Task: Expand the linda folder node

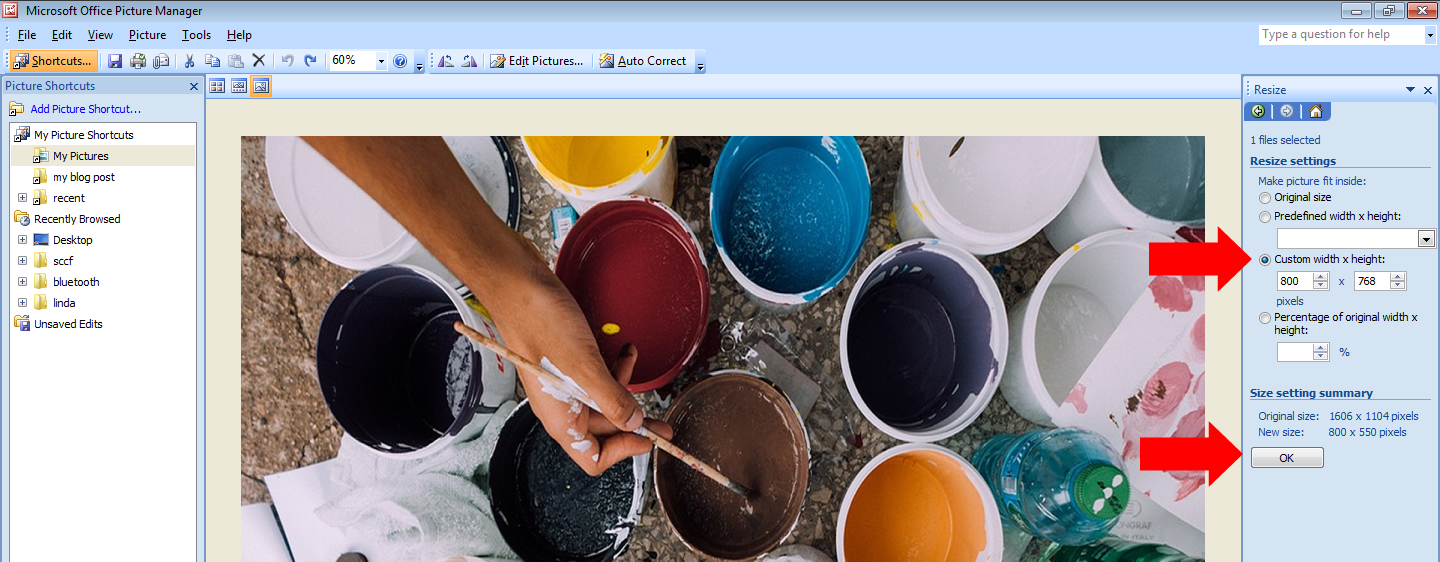Action: tap(22, 303)
